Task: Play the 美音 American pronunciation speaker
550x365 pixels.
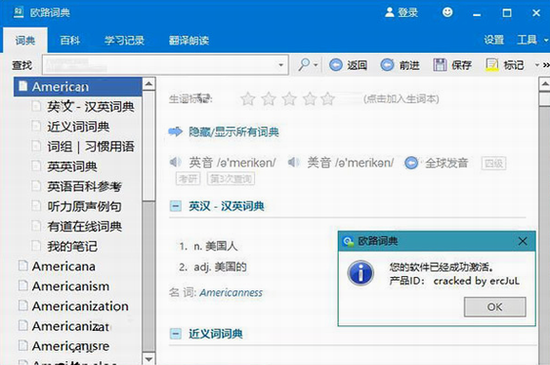Action: [294, 162]
